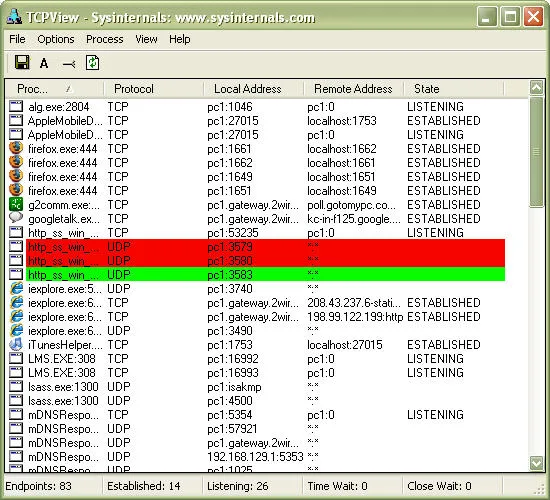
Task: Click local address 192.168.129.1:5353
Action: point(255,457)
